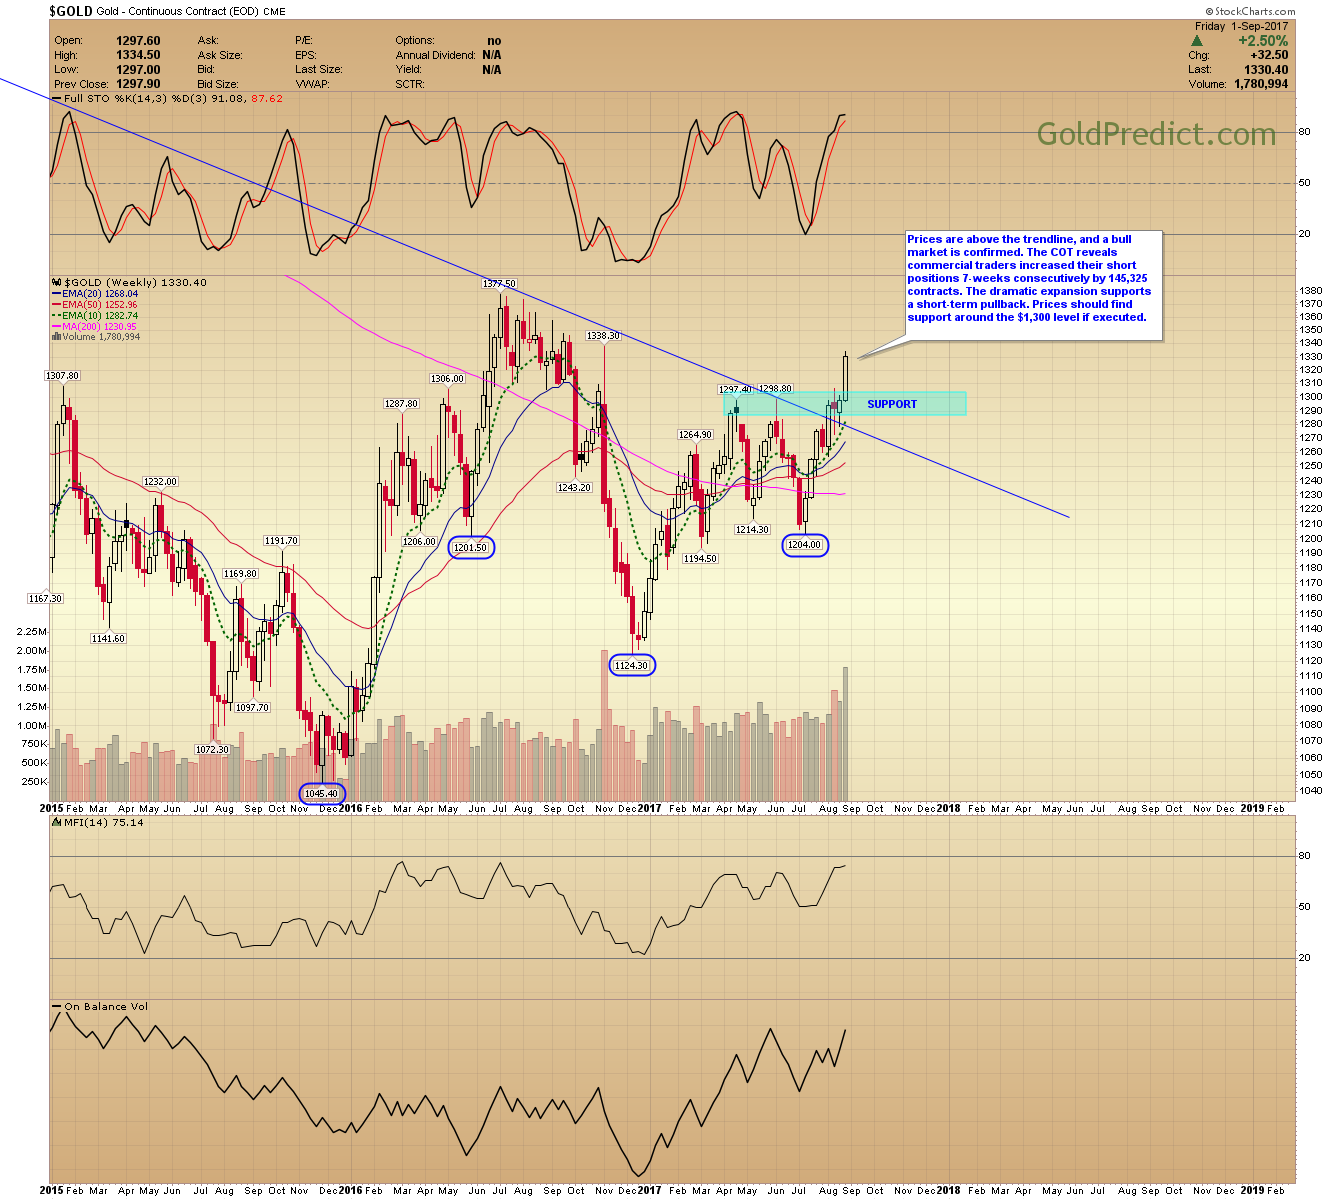This screenshot has height=1200, width=1340.
Task: Select the circled 1204.00 price marker
Action: click(804, 545)
